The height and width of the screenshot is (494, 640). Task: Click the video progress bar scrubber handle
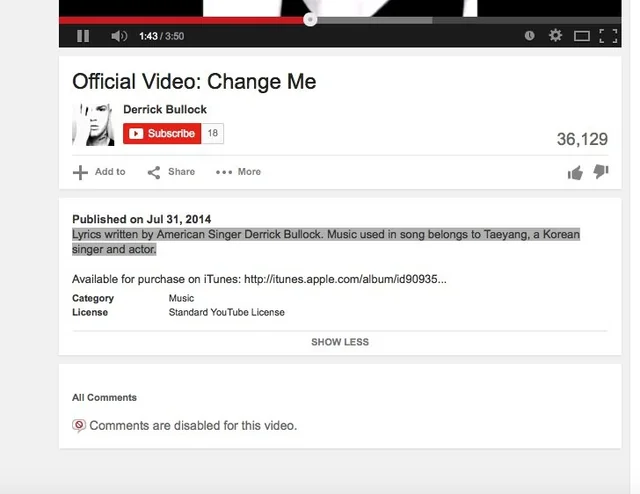click(x=310, y=19)
